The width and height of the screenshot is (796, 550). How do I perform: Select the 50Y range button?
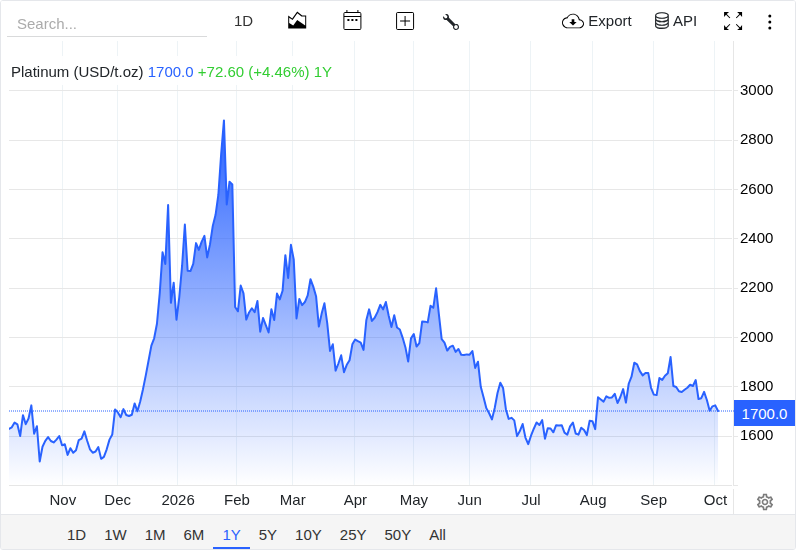tap(397, 535)
